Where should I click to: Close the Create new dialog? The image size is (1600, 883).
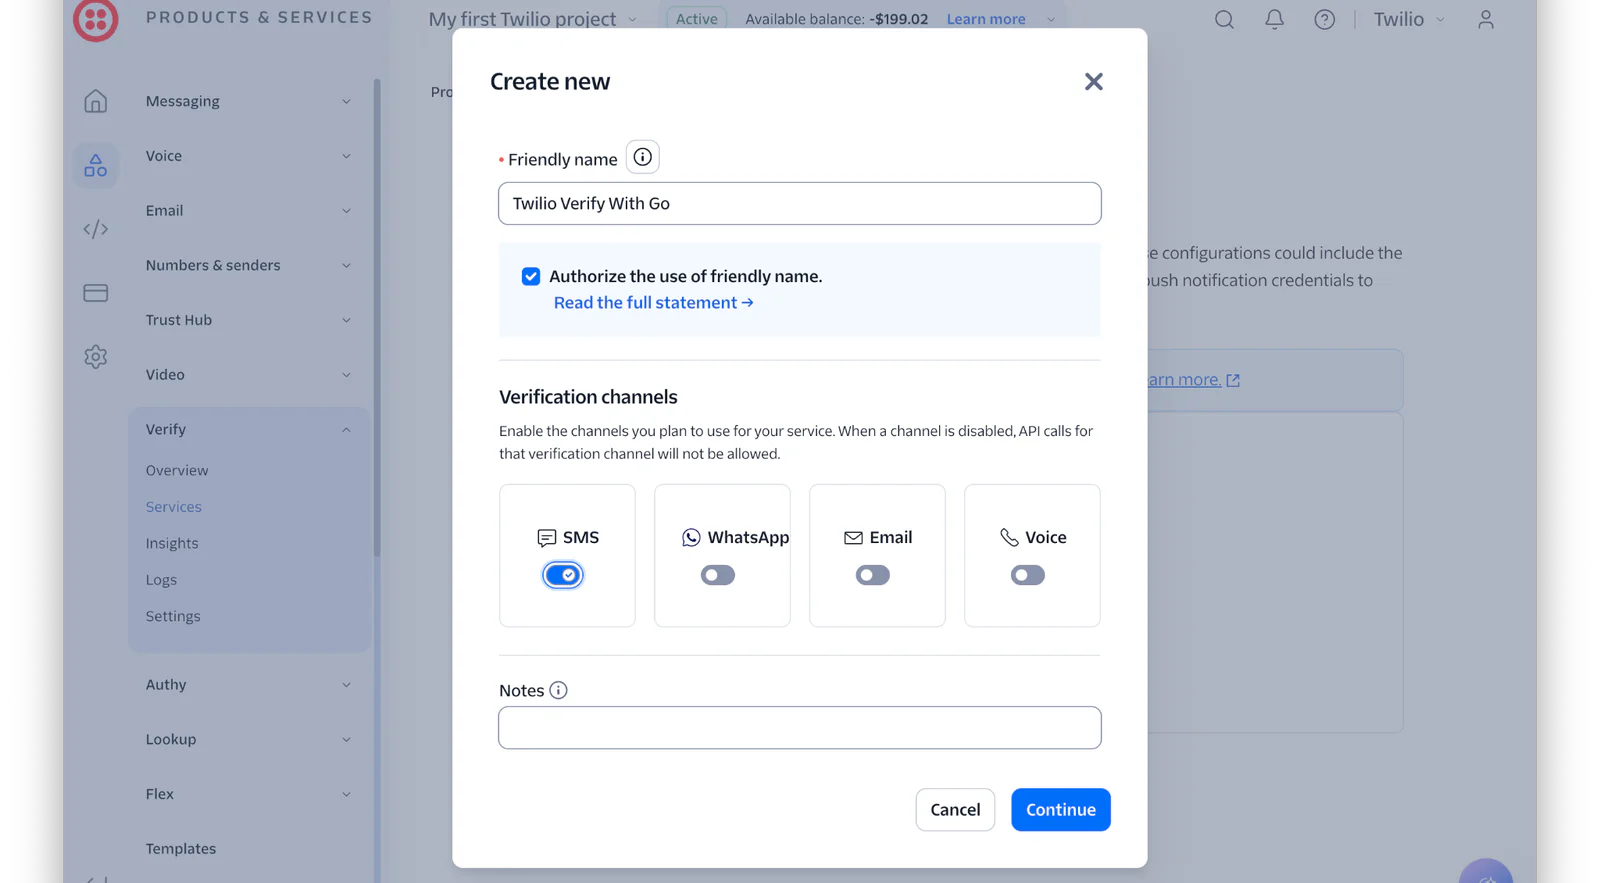pos(1093,81)
